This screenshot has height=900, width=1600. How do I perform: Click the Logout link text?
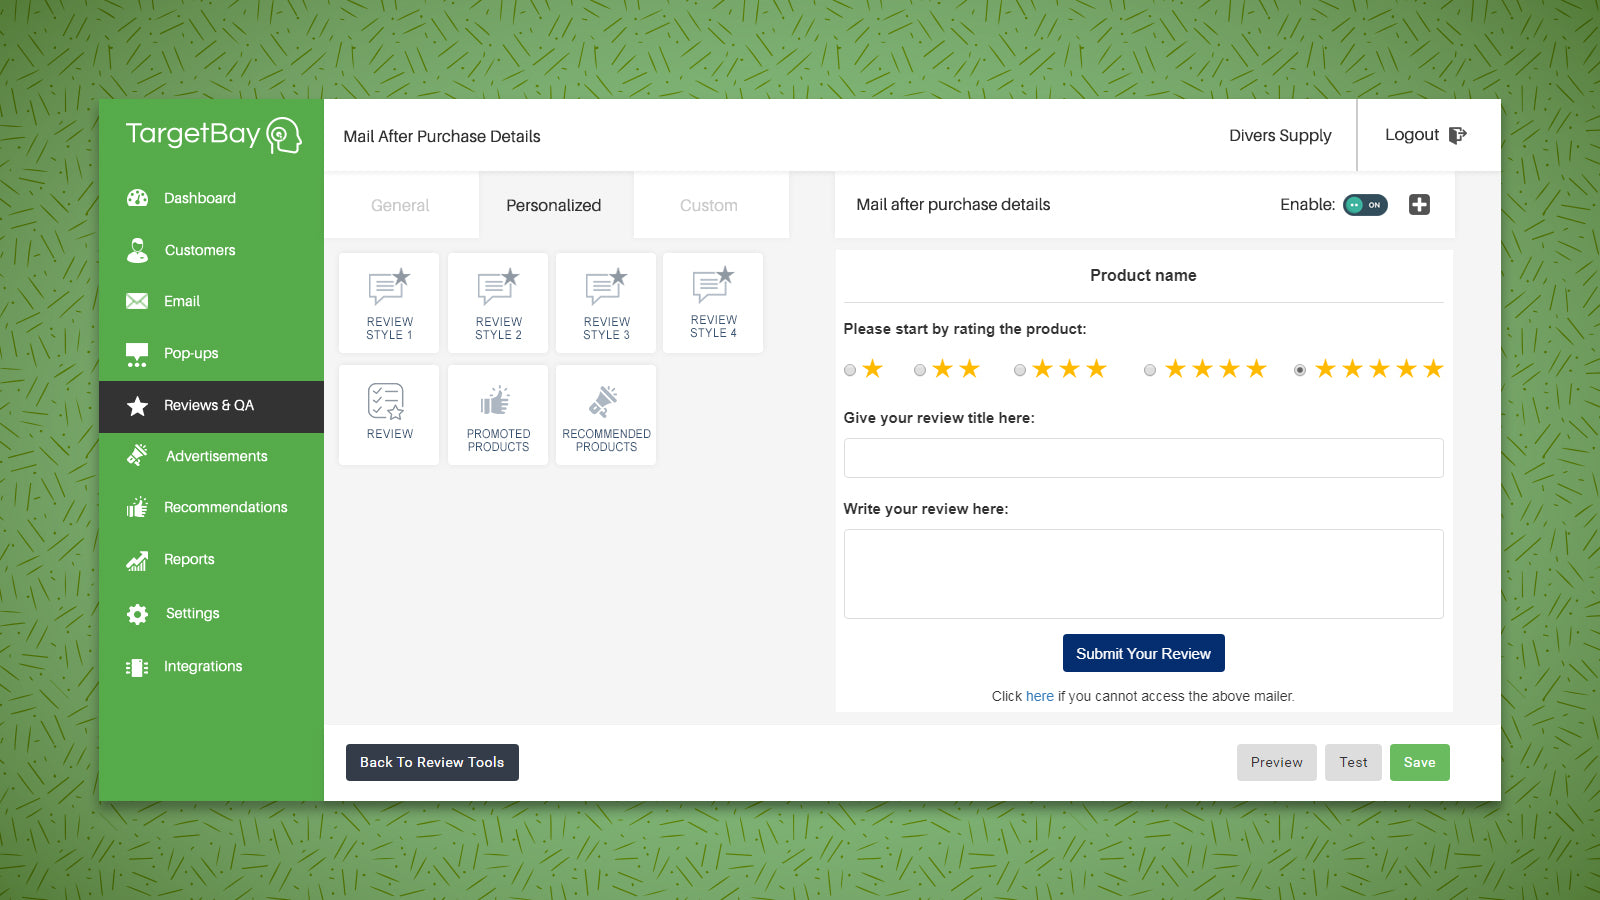(1412, 135)
